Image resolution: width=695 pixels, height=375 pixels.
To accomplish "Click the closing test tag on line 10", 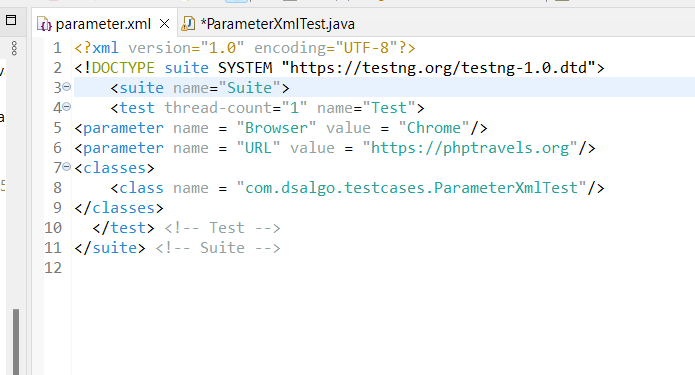I will 123,228.
